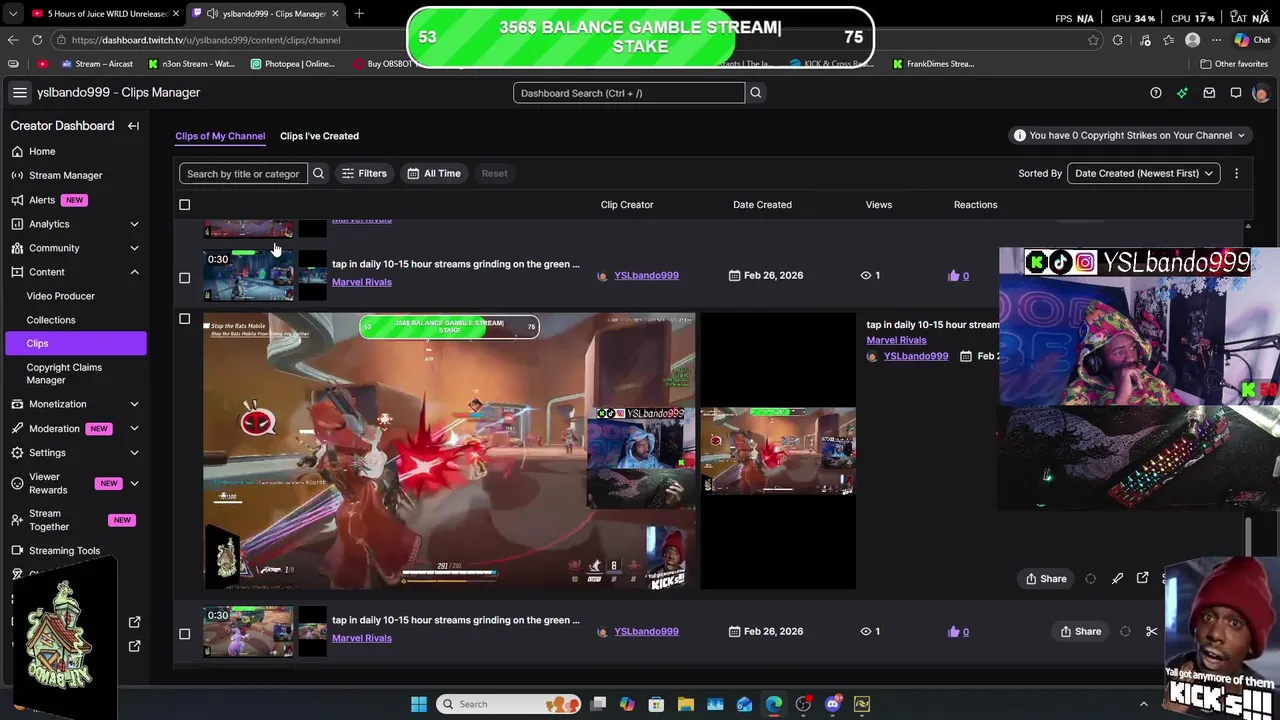Image resolution: width=1280 pixels, height=720 pixels.
Task: Open Stream Manager in the sidebar
Action: [x=65, y=175]
